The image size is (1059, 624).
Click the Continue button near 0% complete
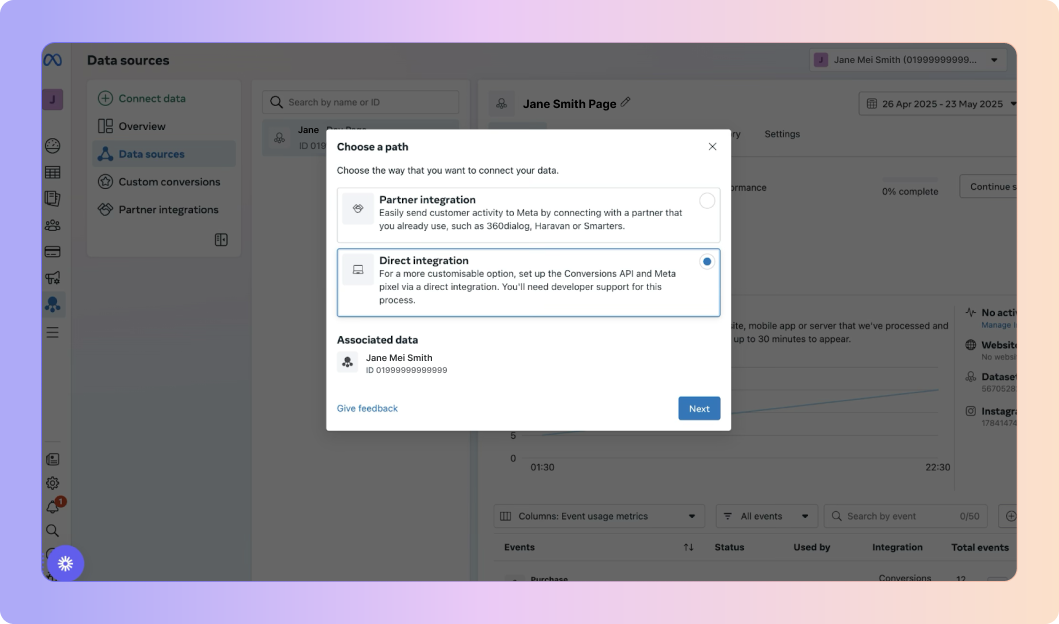[x=988, y=186]
